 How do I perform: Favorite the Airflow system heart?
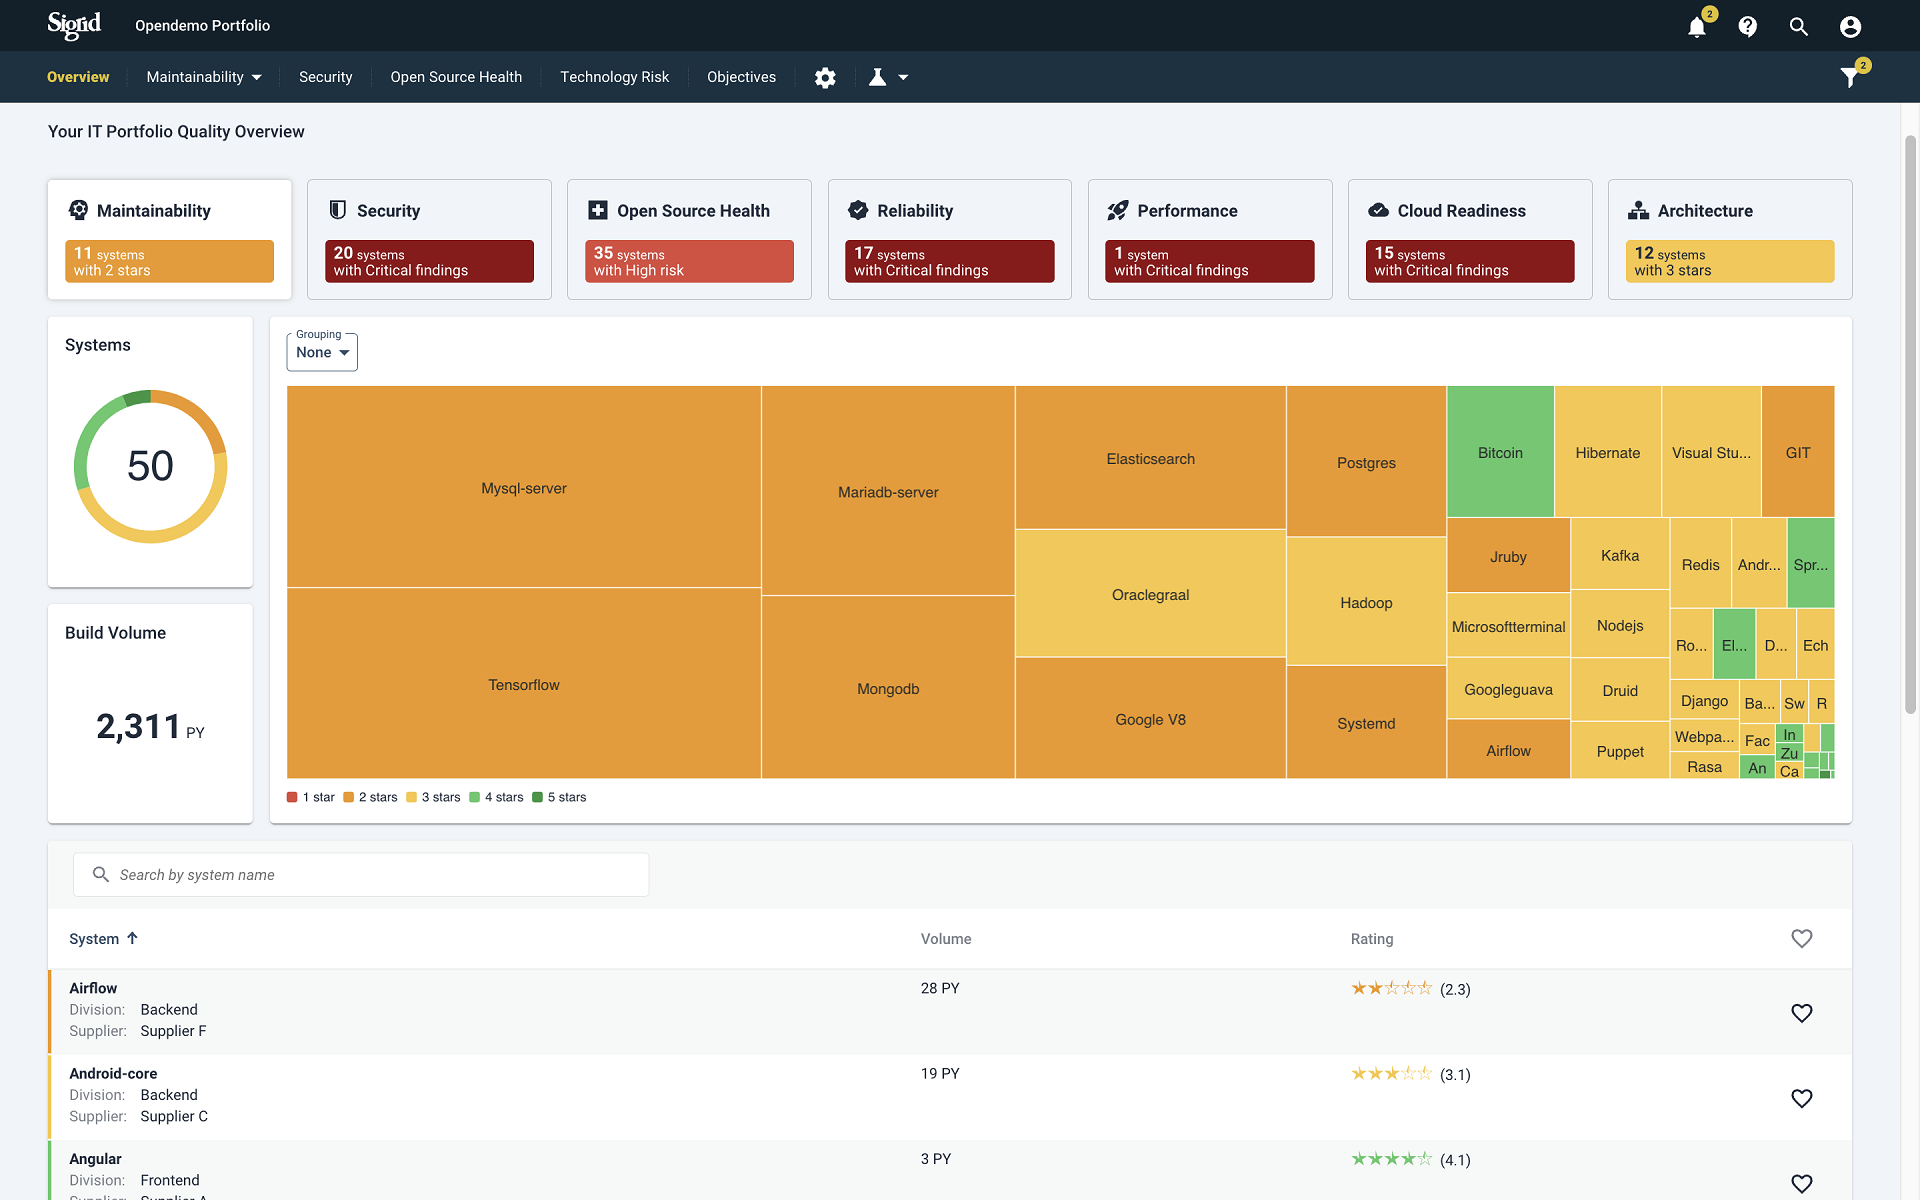tap(1801, 1013)
